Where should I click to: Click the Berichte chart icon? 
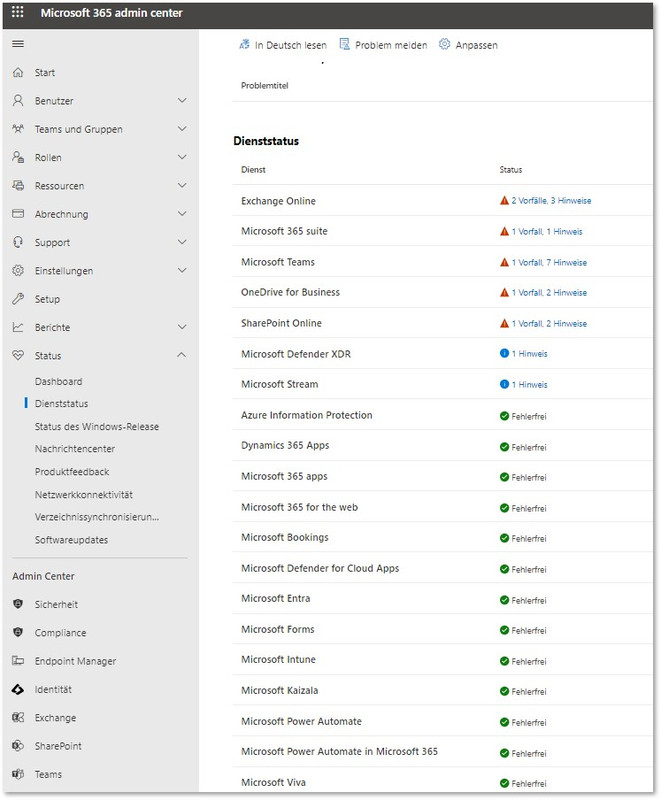(18, 327)
